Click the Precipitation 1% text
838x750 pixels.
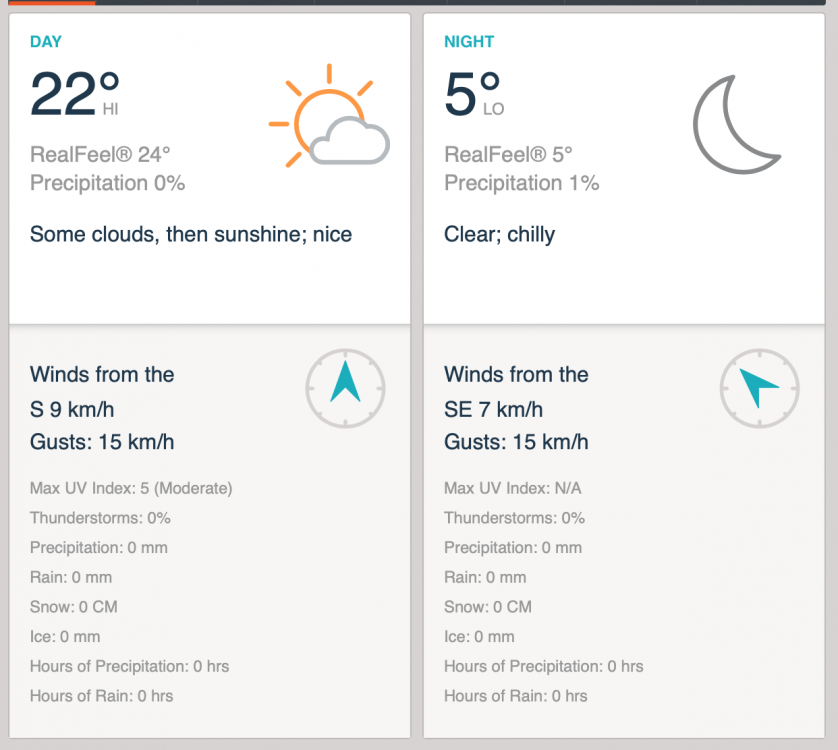pyautogui.click(x=521, y=183)
